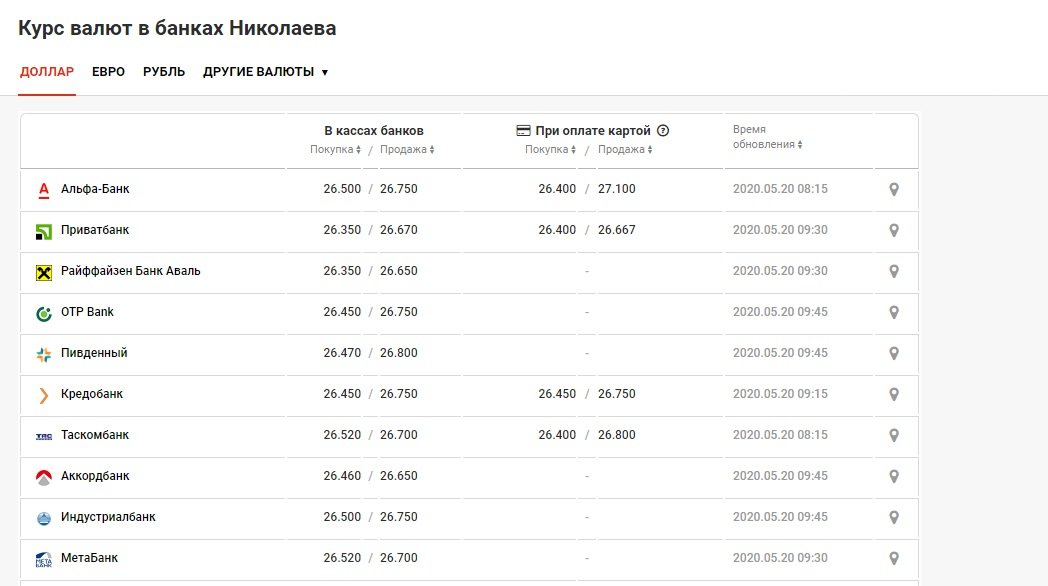Open the Приватбанк map location pin
Screen dimensions: 1048x586
pyautogui.click(x=894, y=231)
